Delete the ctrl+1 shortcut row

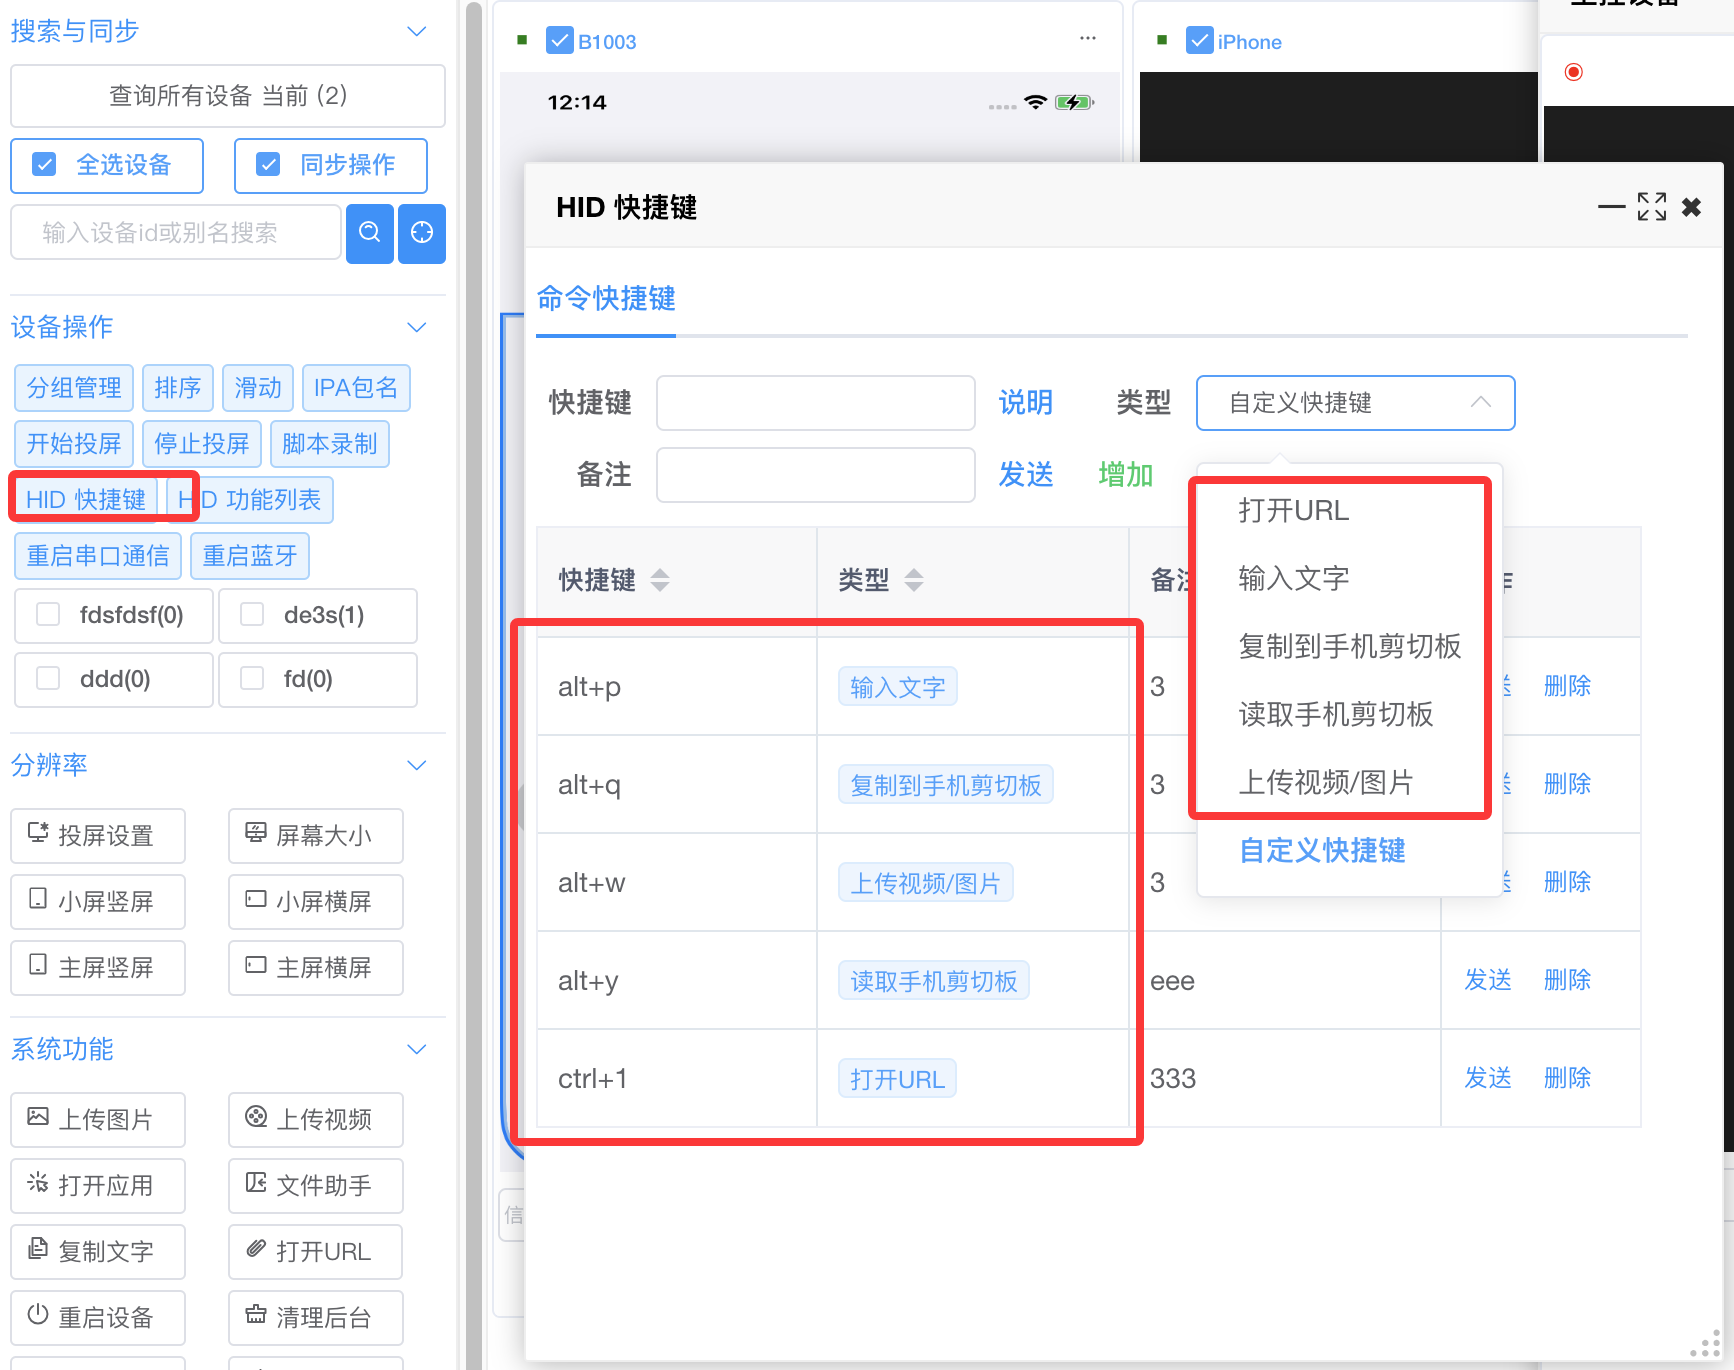coord(1566,1078)
